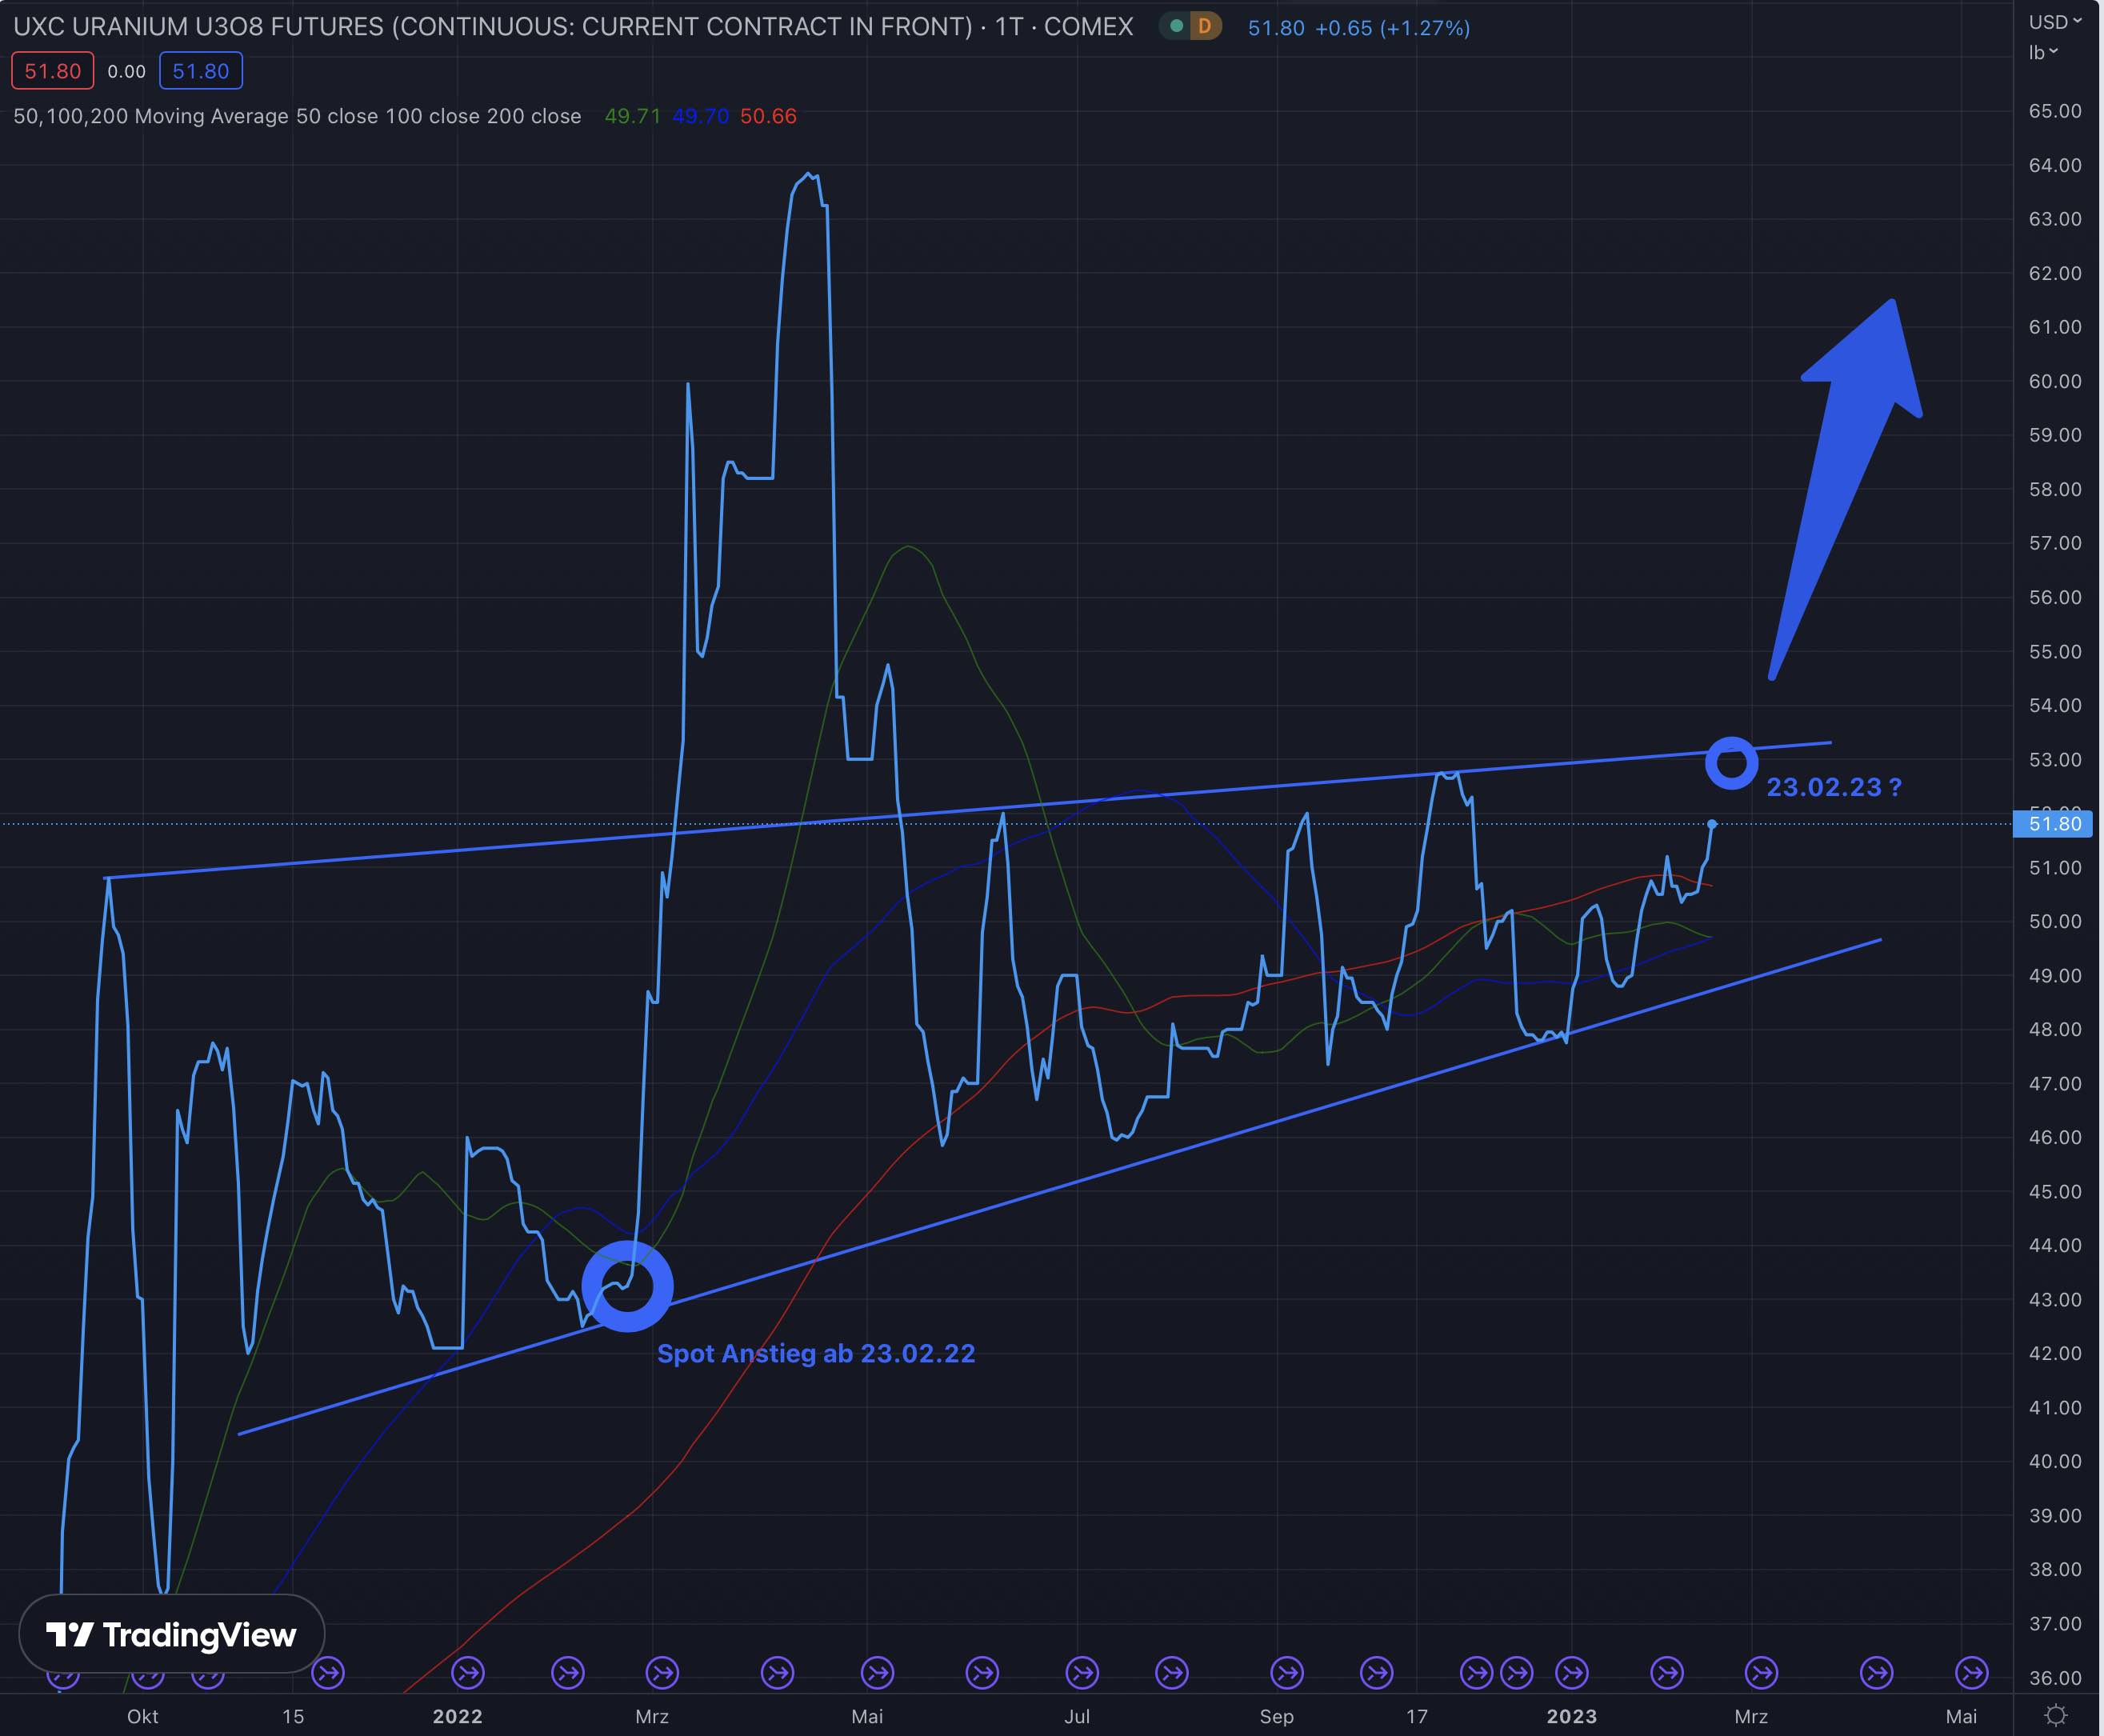Click the 0.00 spread value
Viewport: 2104px width, 1736px height.
point(126,71)
